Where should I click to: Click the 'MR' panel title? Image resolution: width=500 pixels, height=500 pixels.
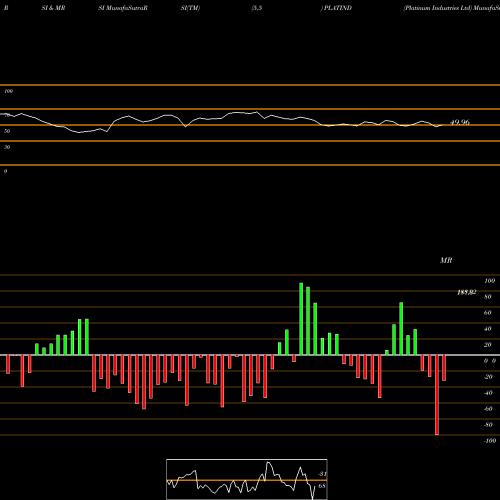(446, 260)
